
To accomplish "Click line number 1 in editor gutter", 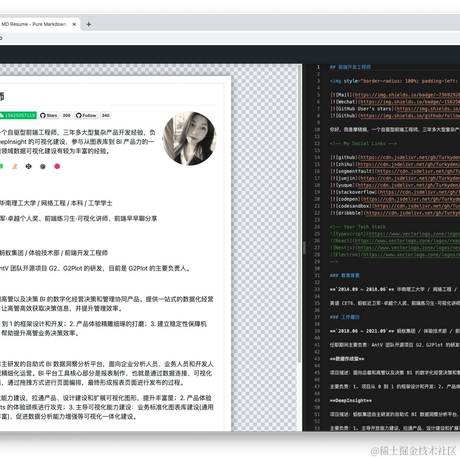I will pyautogui.click(x=318, y=67).
